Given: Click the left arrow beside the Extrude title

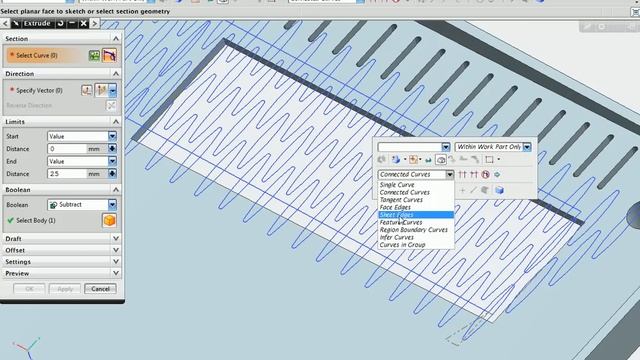Looking at the screenshot, I should pos(5,23).
